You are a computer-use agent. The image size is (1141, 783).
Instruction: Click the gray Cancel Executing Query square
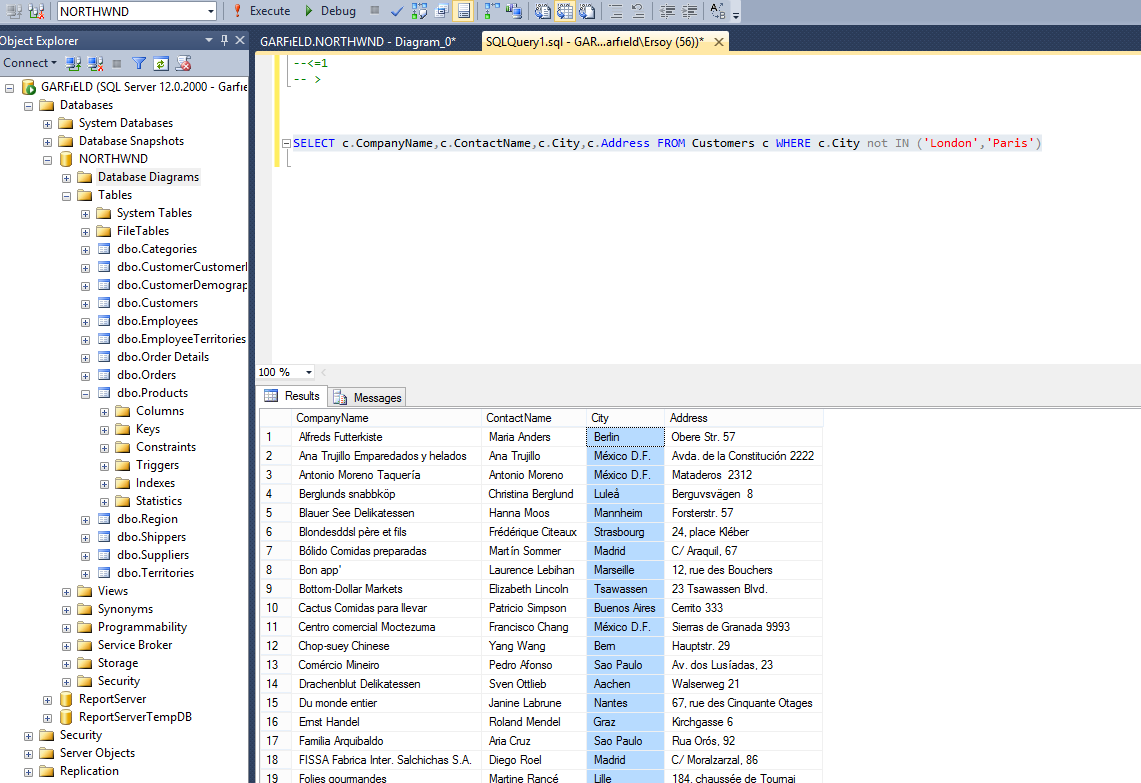[x=375, y=10]
